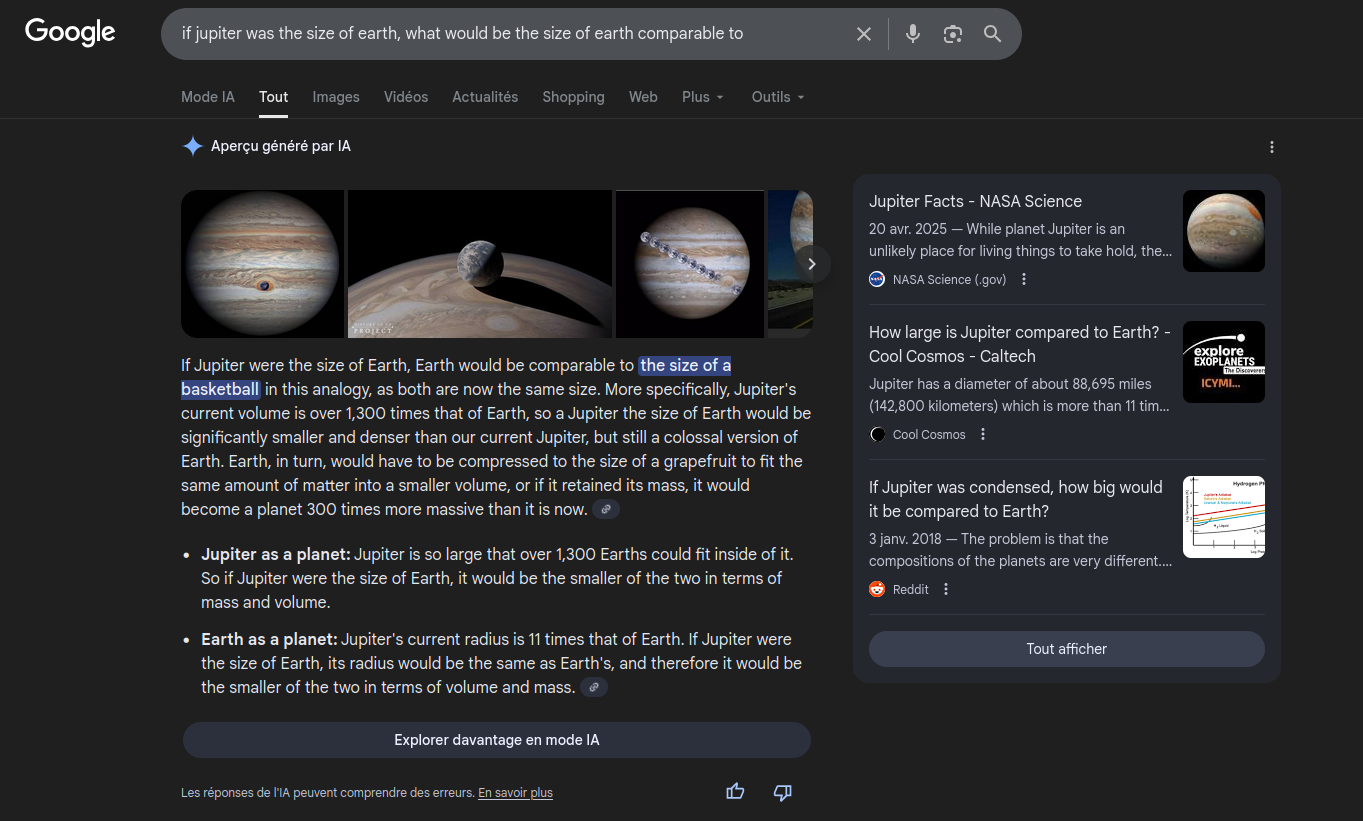Open carousel image of Earth over Jupiter
Viewport: 1363px width, 821px height.
(x=480, y=264)
